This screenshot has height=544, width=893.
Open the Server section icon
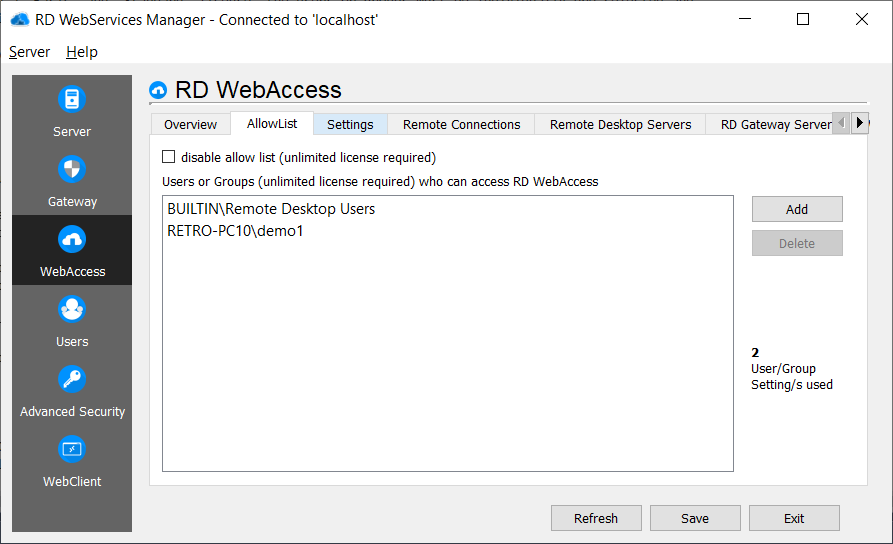point(72,100)
